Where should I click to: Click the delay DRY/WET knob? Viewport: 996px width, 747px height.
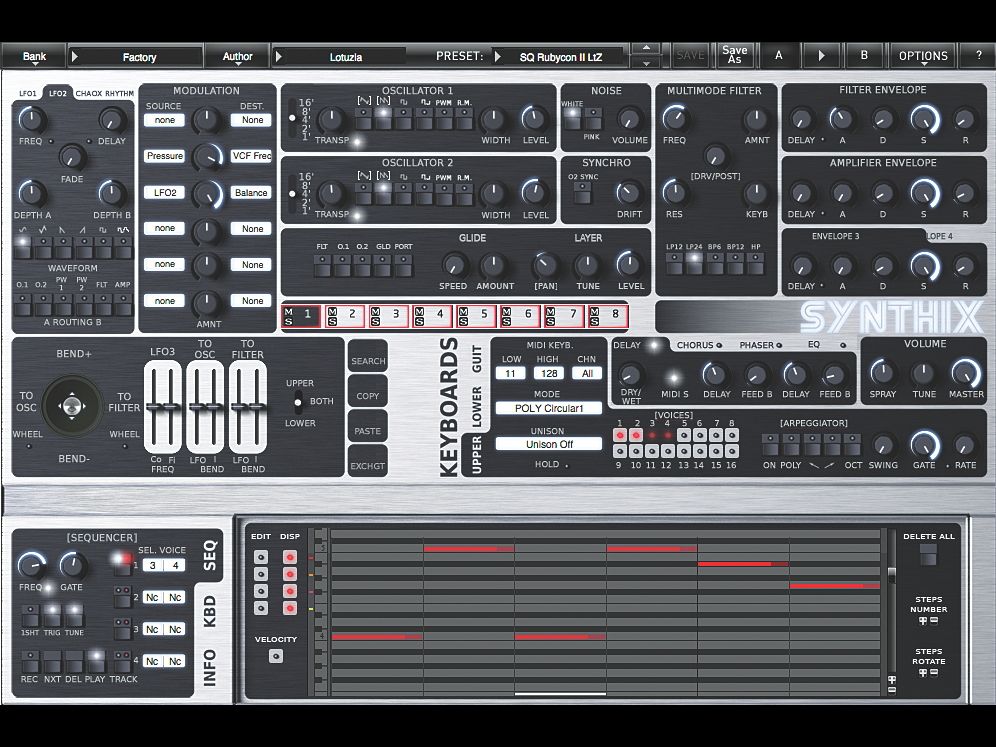coord(630,375)
